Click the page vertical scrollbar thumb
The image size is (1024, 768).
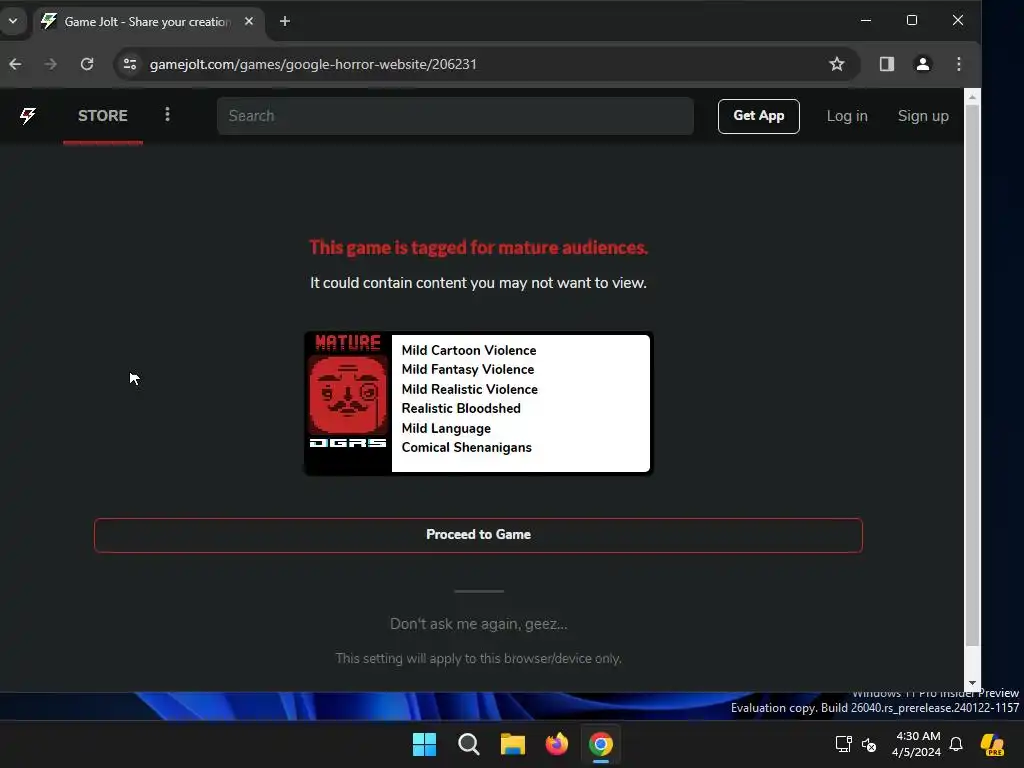(972, 374)
